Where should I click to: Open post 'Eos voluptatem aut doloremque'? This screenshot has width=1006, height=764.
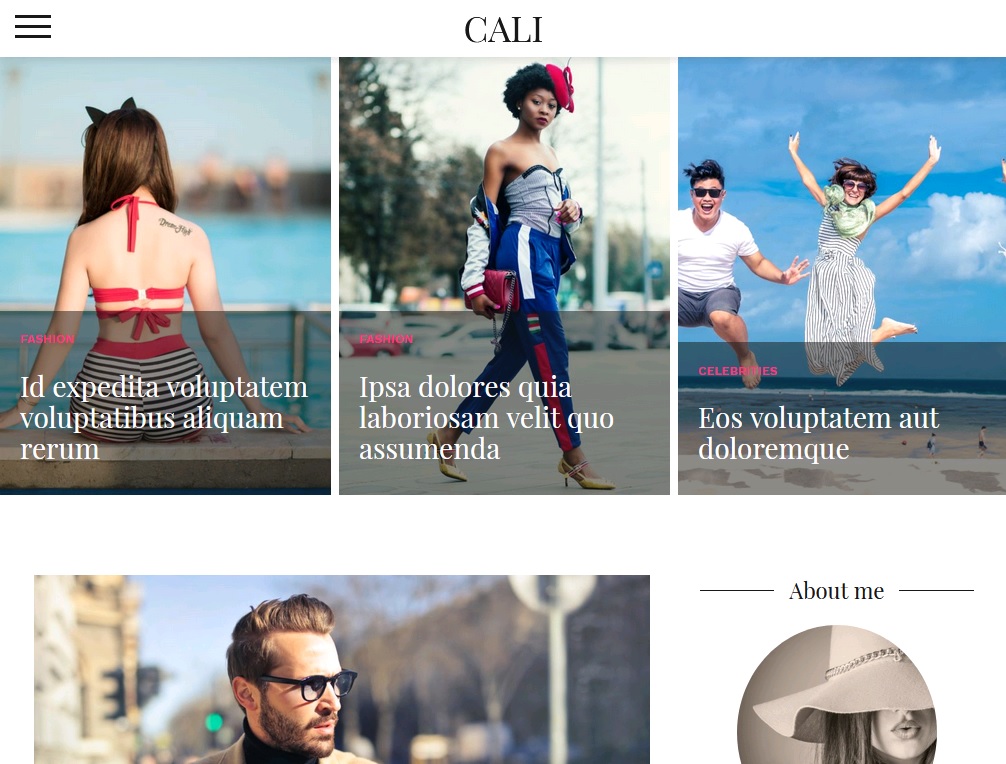point(819,433)
